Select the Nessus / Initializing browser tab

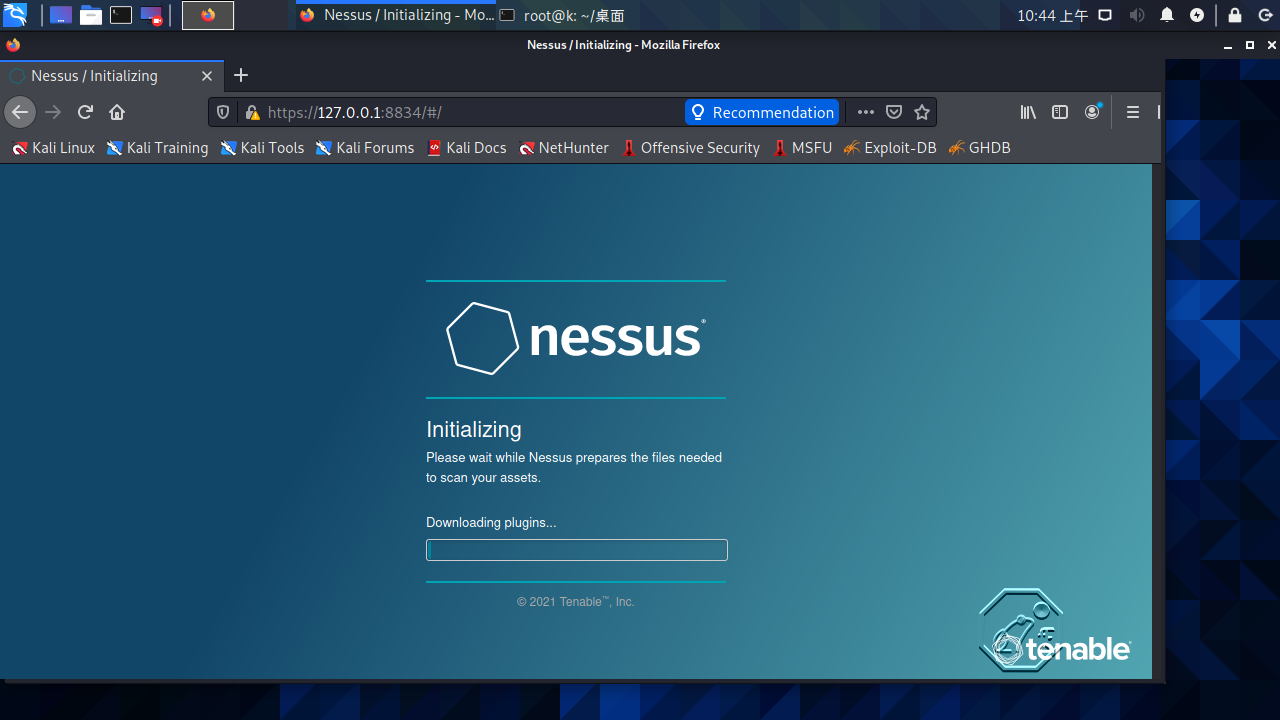coord(110,76)
